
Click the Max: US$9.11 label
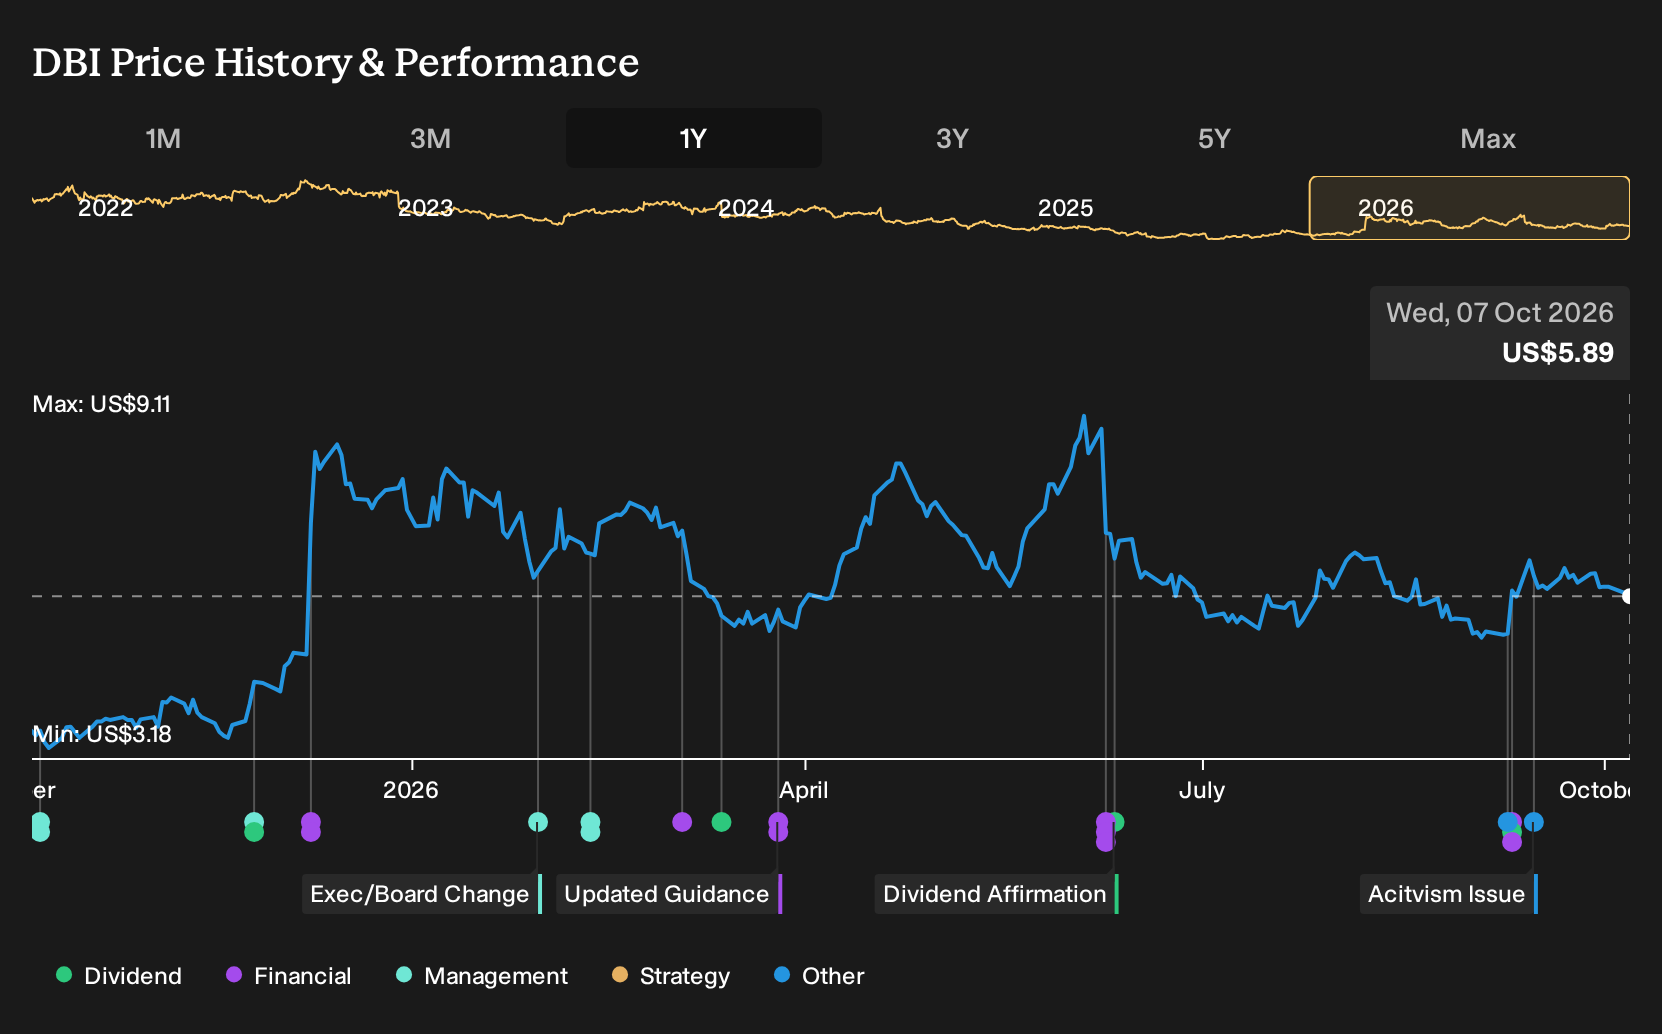pyautogui.click(x=102, y=404)
